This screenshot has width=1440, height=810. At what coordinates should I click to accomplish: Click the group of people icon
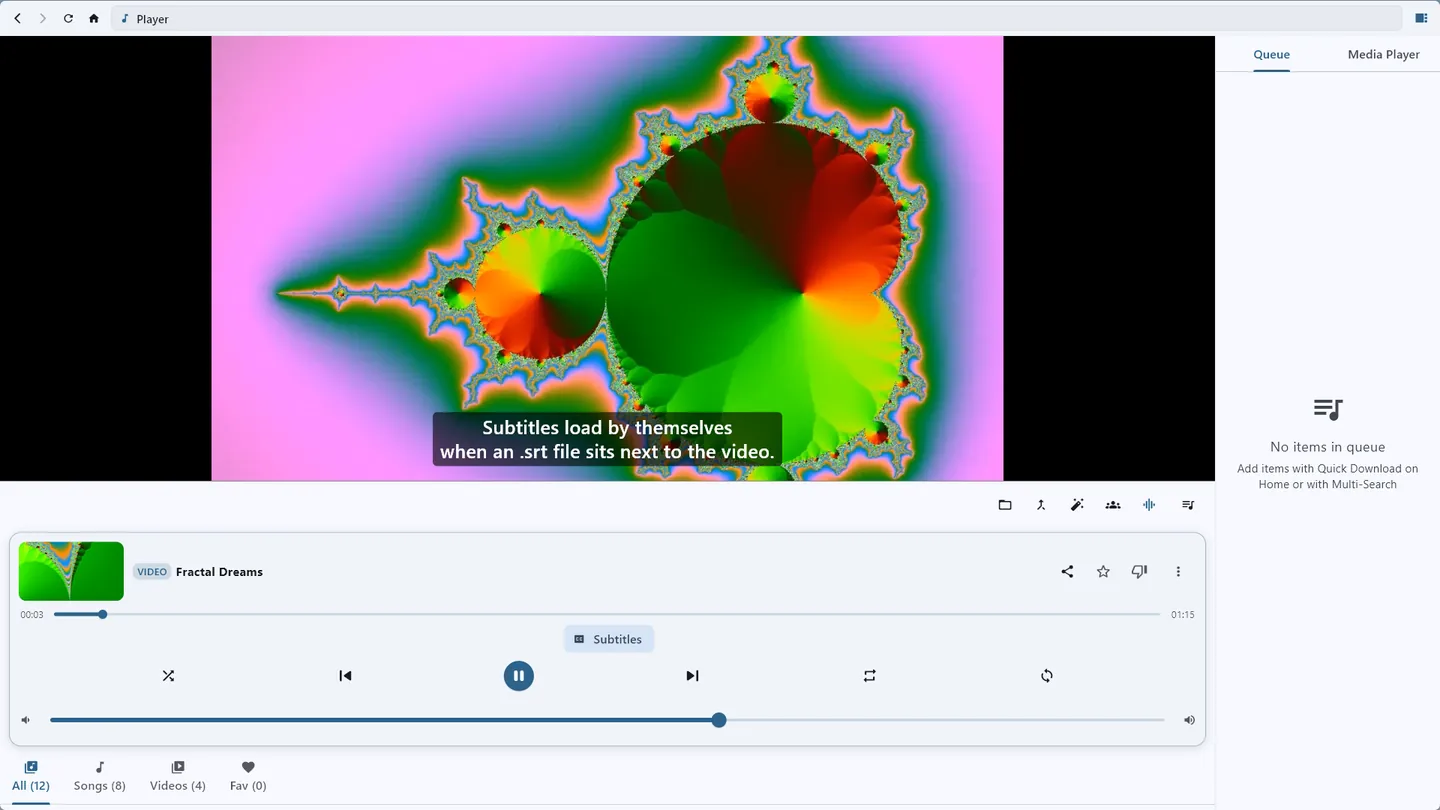(x=1113, y=505)
